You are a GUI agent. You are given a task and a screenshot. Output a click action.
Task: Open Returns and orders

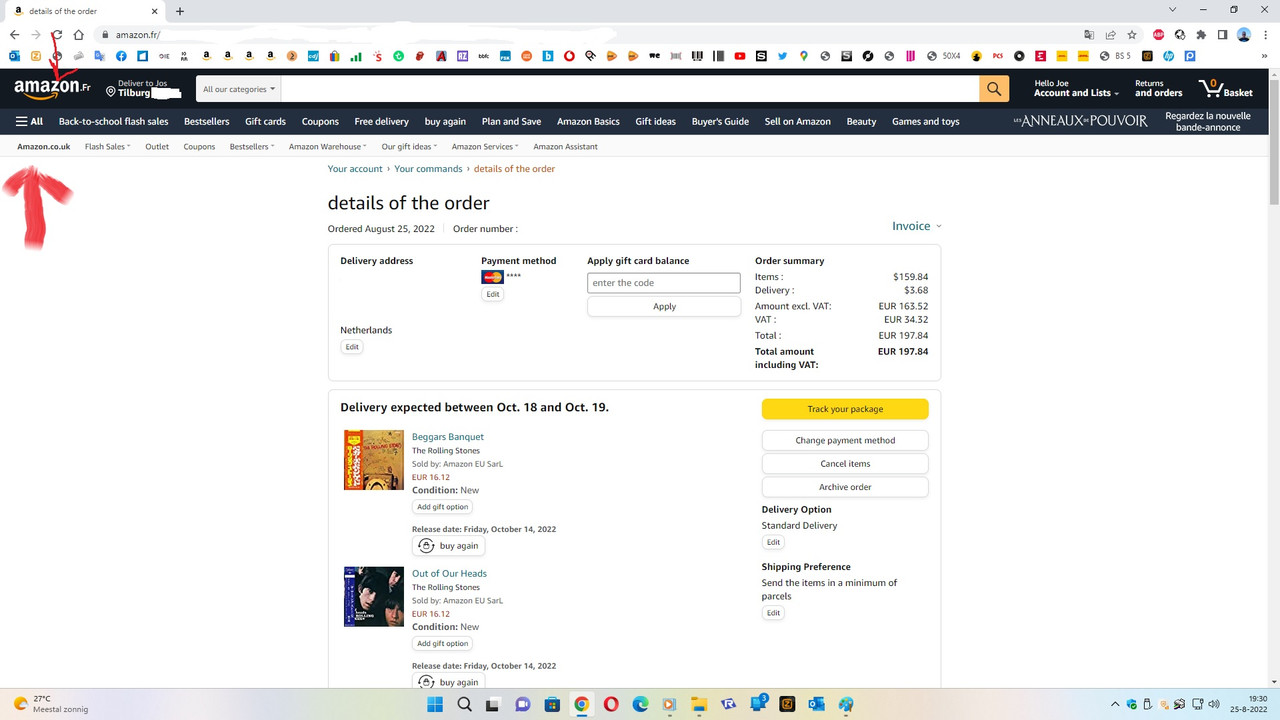(x=1158, y=89)
